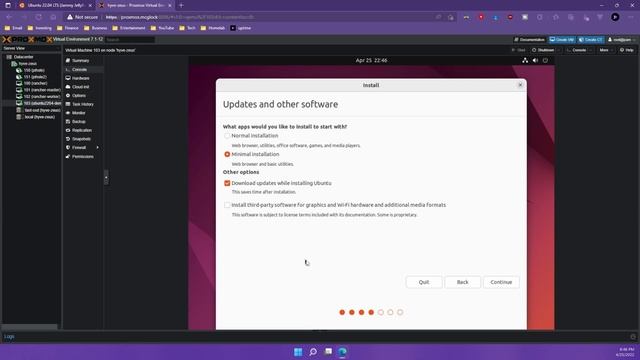Viewport: 640px width, 360px height.
Task: Open the Finance bookmark folder
Action: tap(68, 28)
